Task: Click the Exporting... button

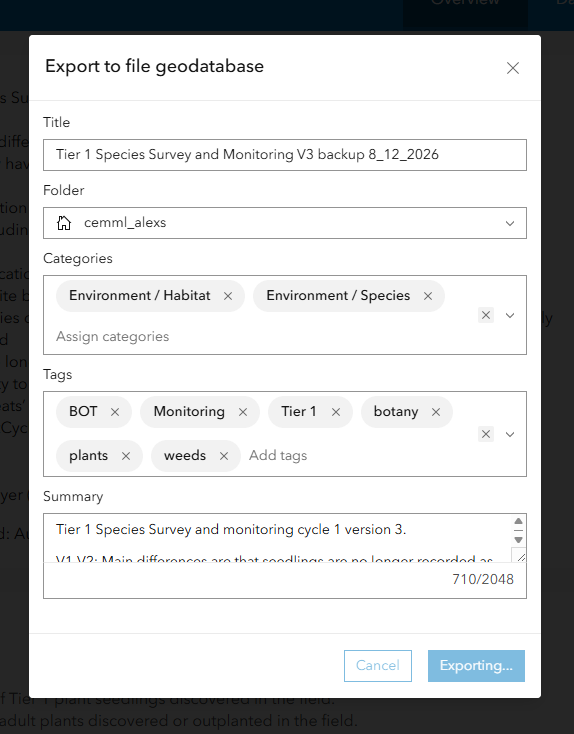Action: click(x=476, y=666)
